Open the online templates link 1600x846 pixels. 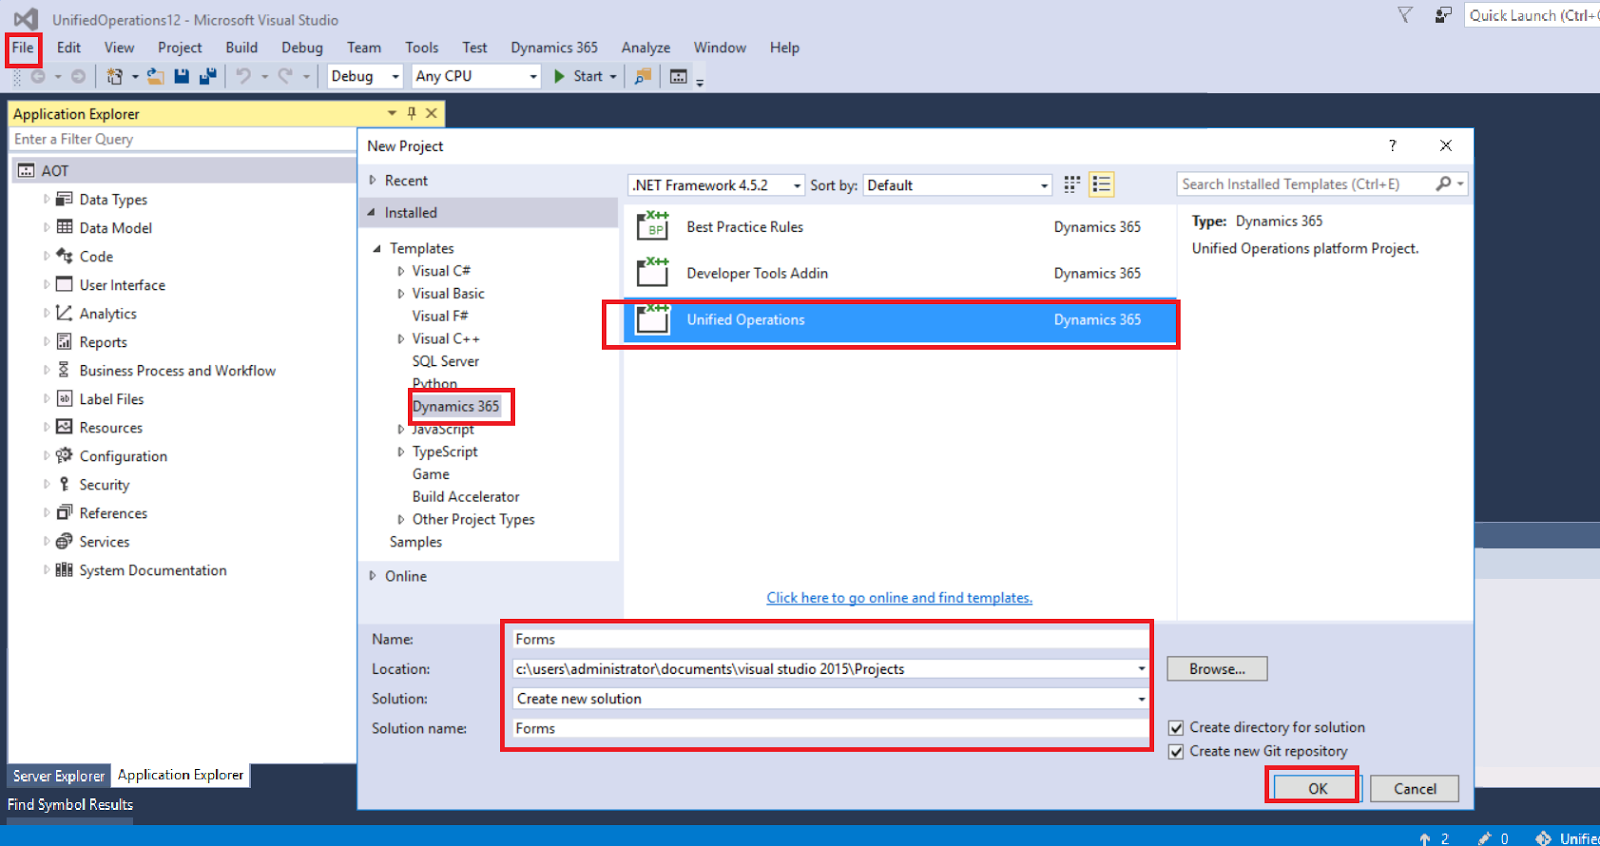click(899, 598)
